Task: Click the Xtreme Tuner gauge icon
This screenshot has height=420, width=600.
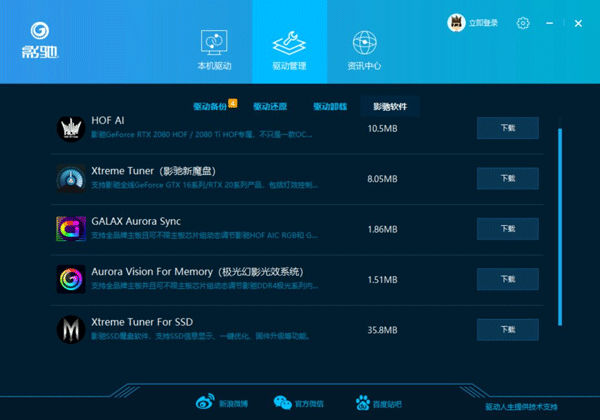Action: click(x=71, y=179)
